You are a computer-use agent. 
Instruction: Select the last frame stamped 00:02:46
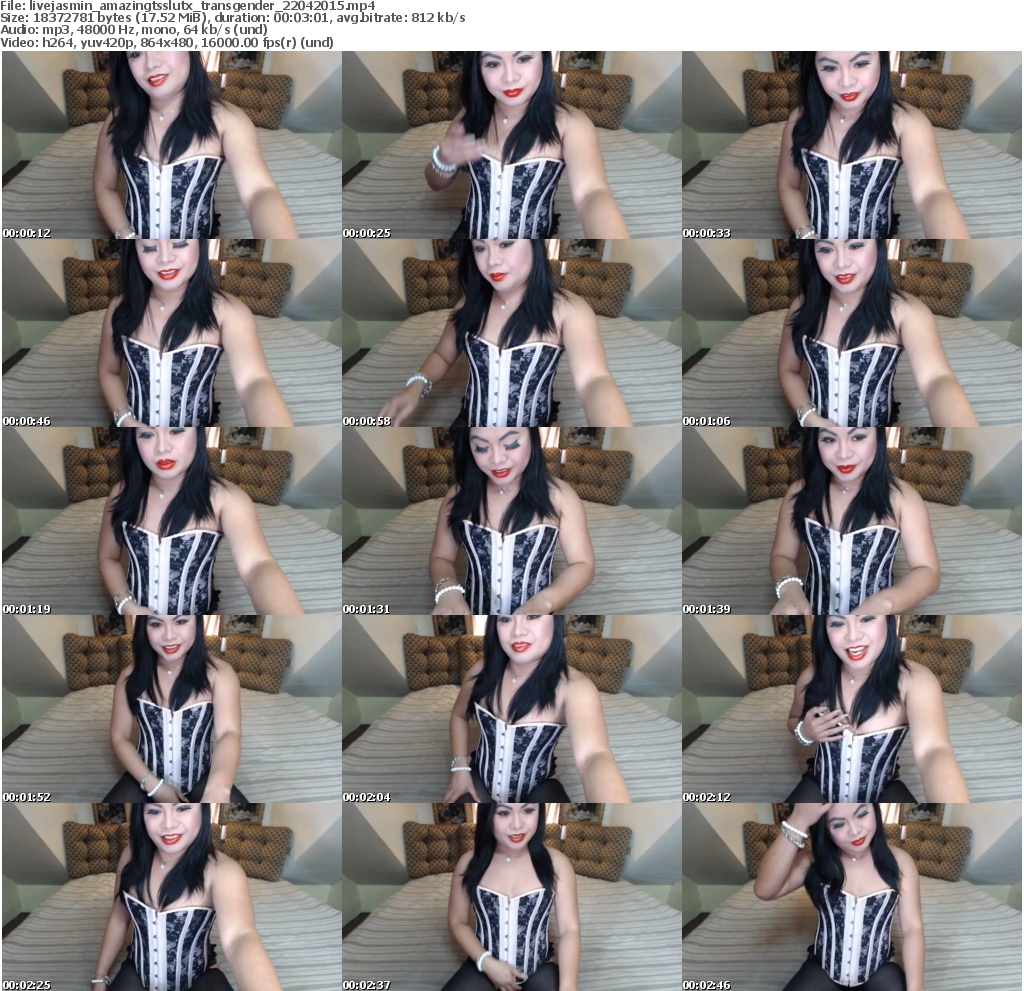(x=852, y=897)
